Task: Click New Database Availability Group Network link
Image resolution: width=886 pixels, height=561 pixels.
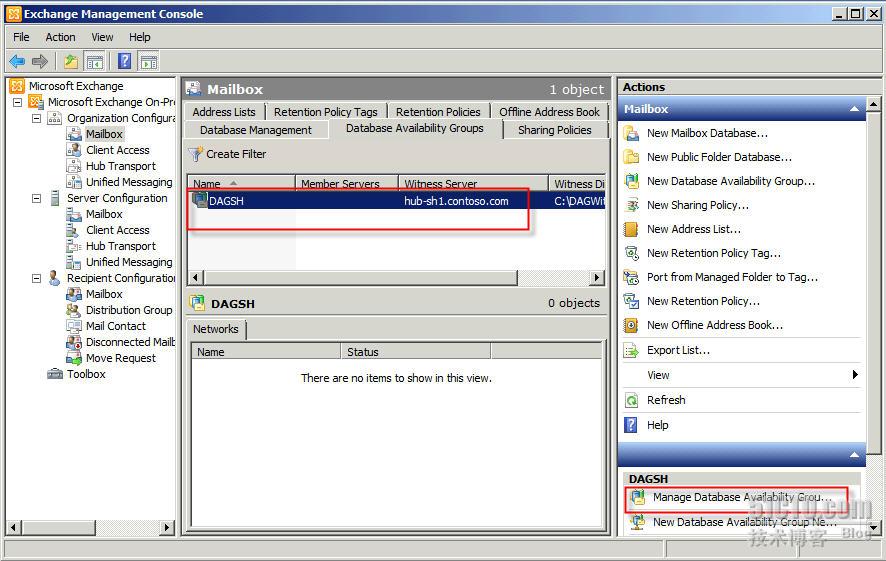Action: point(744,522)
